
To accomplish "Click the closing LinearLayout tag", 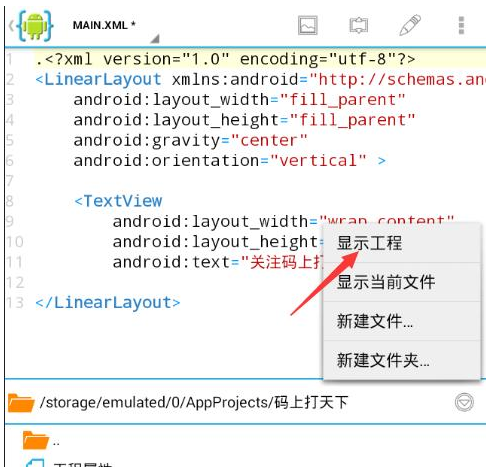I will click(108, 303).
